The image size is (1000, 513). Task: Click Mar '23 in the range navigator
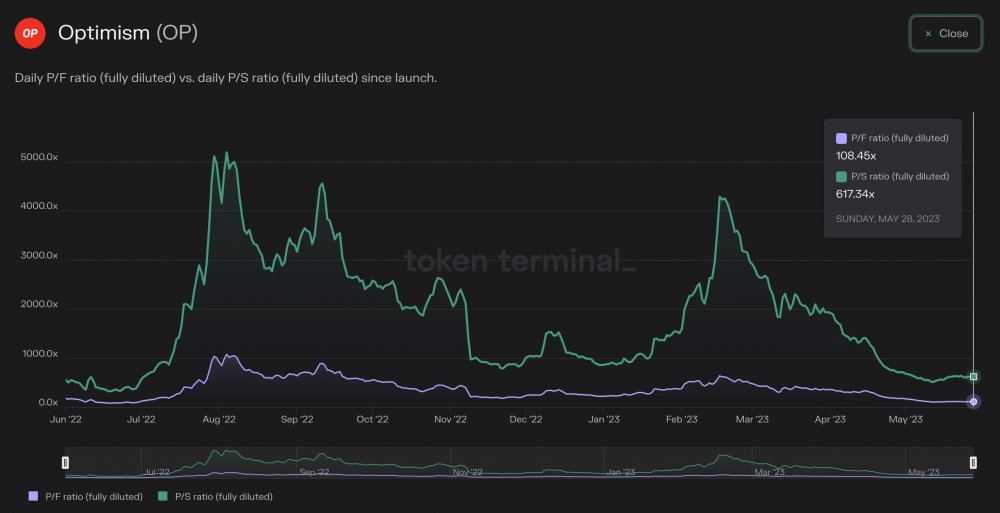tap(769, 472)
